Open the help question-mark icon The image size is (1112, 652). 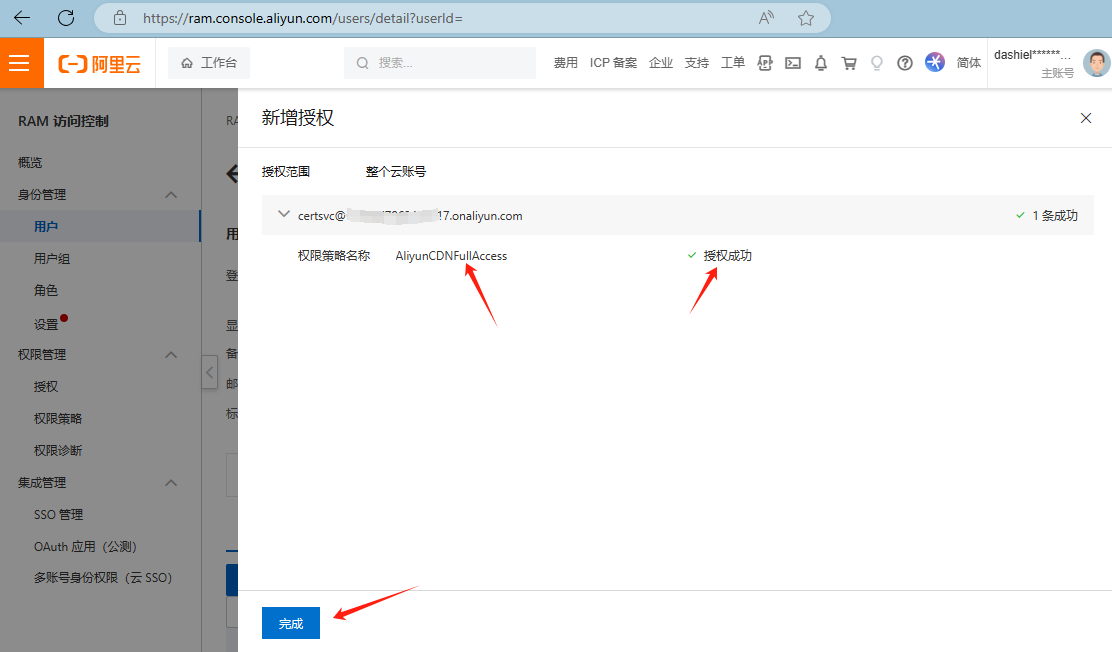905,62
